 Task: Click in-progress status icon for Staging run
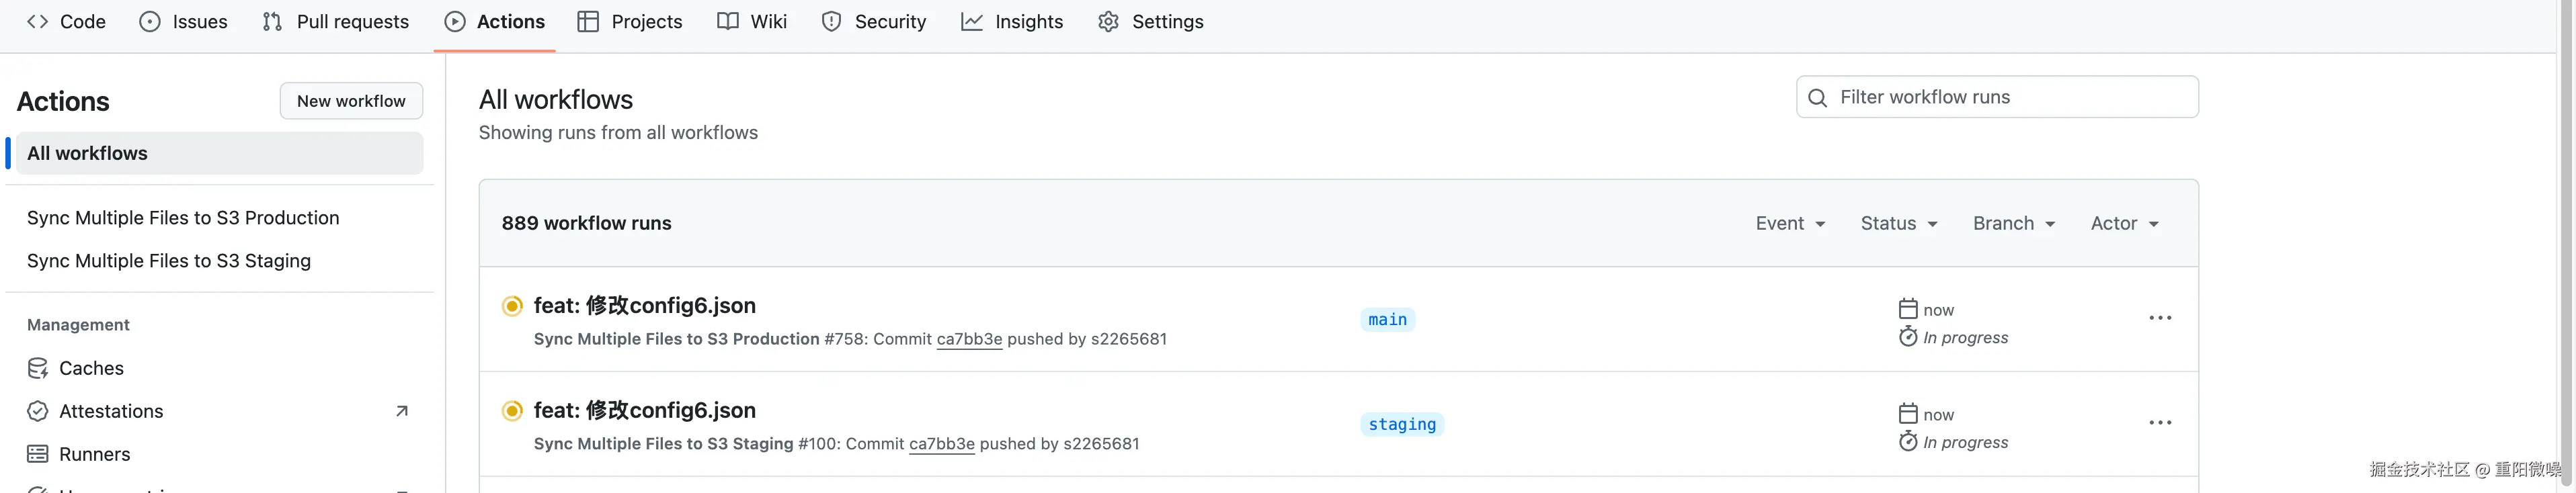(x=512, y=411)
